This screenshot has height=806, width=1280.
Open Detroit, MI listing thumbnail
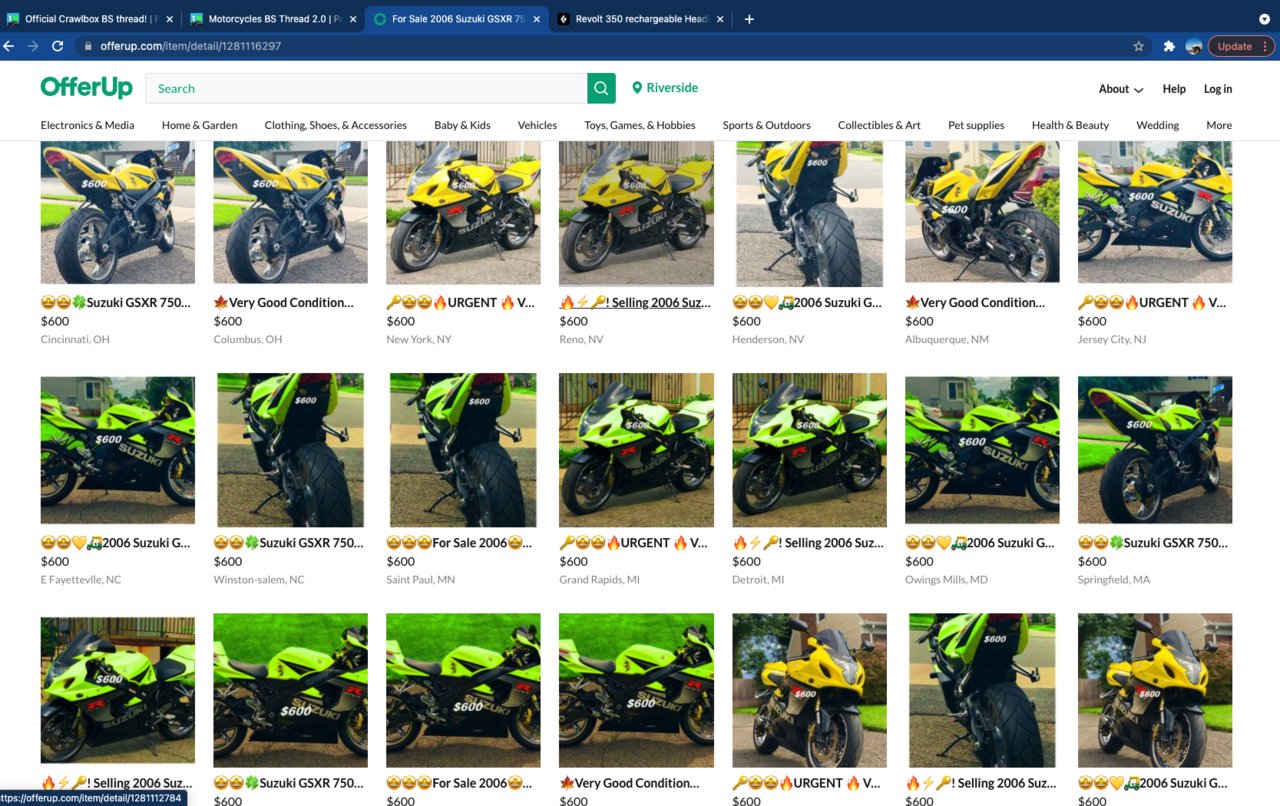809,451
